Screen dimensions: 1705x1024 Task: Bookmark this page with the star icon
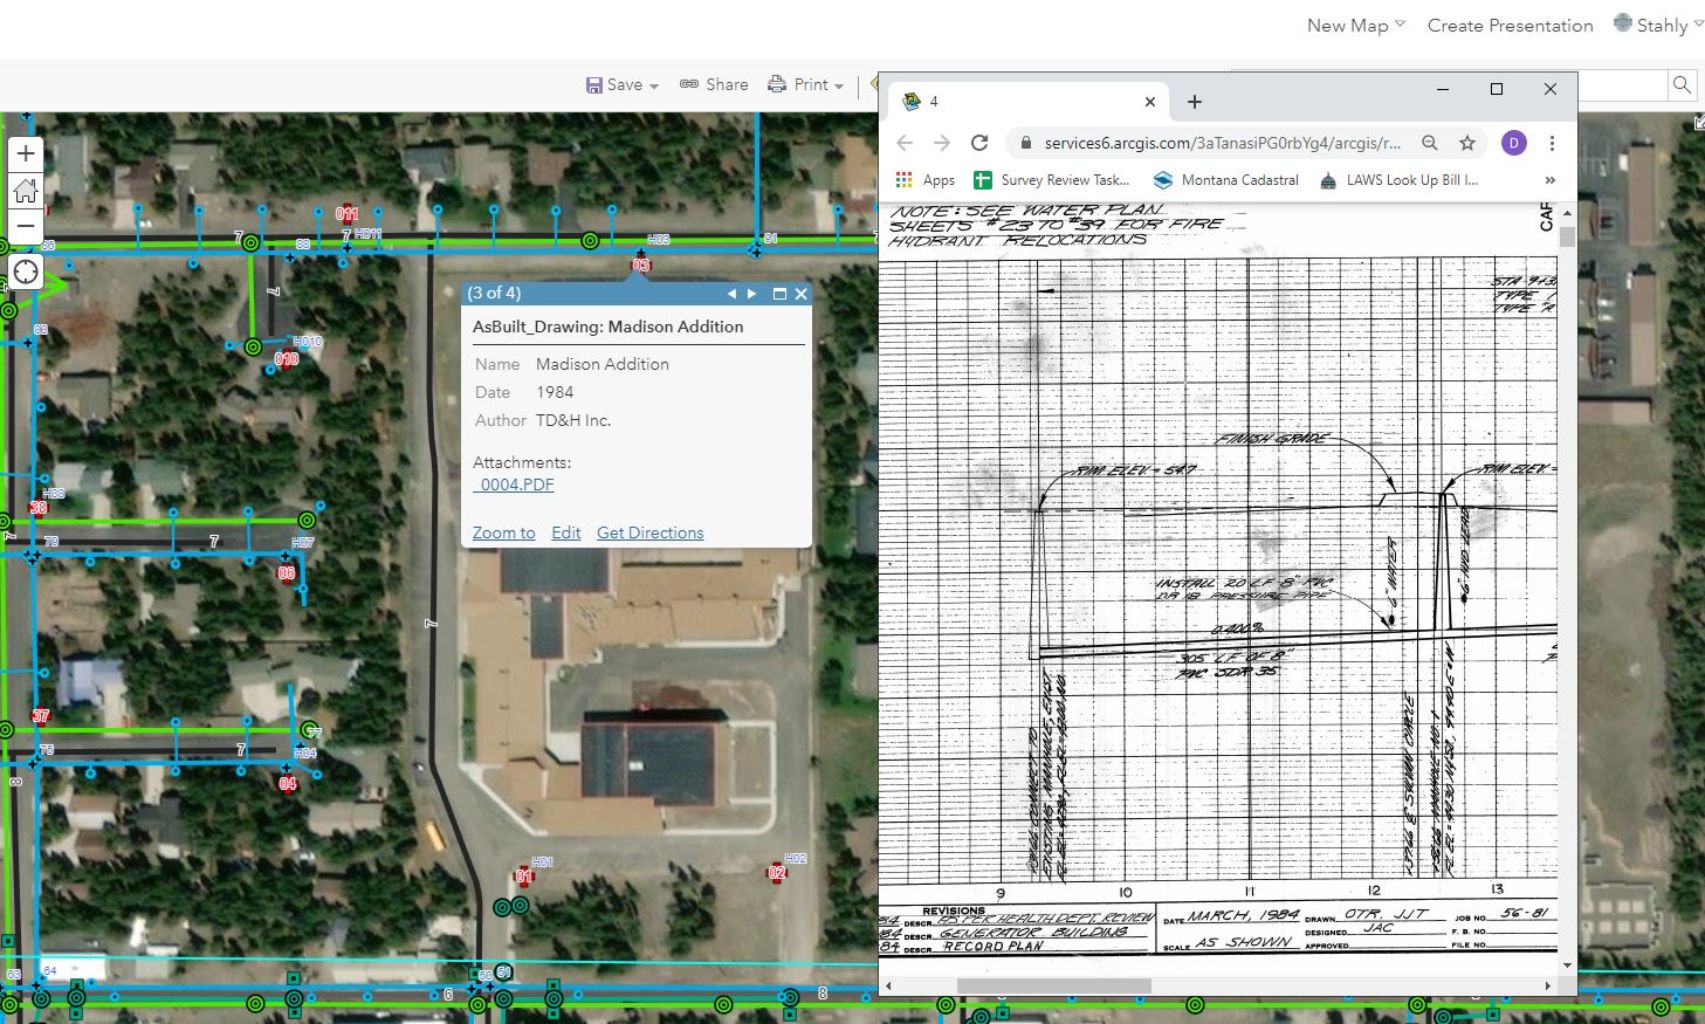click(x=1467, y=143)
